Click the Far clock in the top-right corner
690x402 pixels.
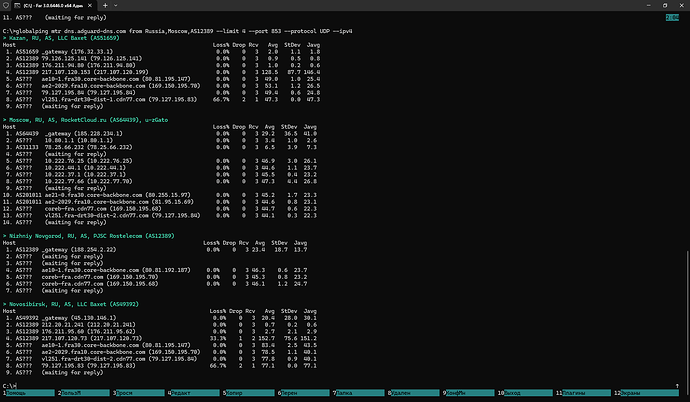(672, 18)
